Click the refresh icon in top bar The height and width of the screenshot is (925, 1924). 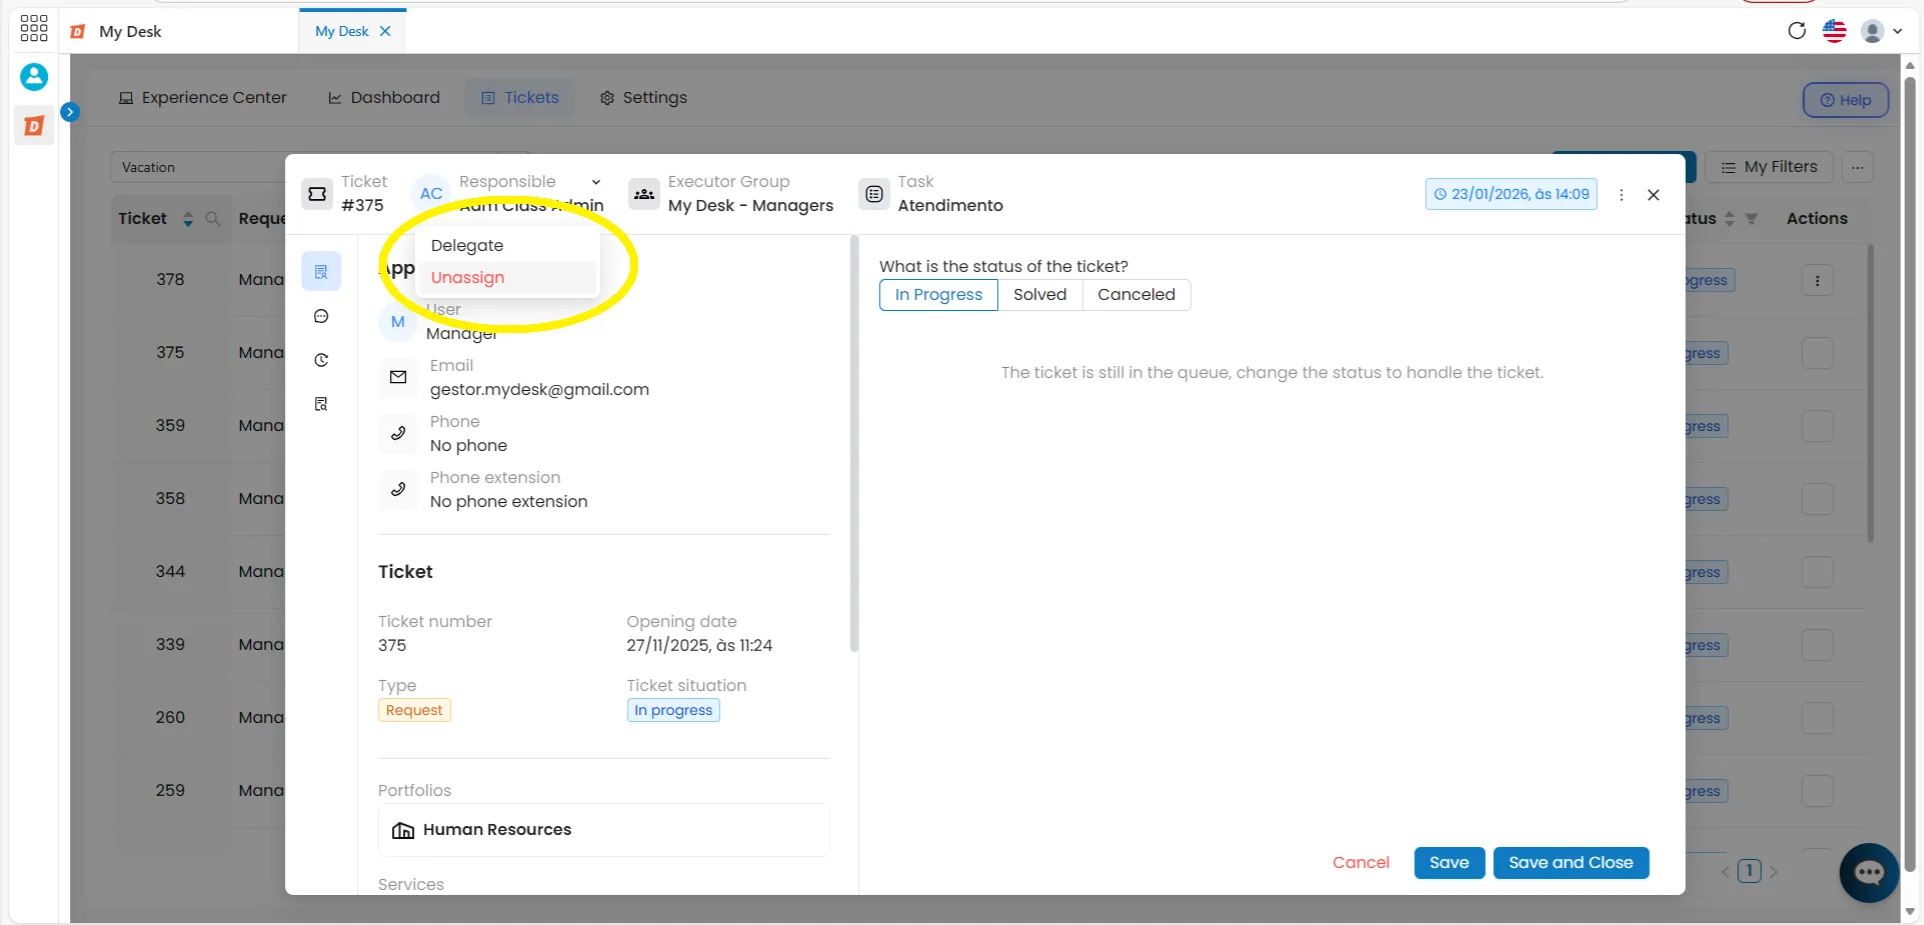(1797, 30)
